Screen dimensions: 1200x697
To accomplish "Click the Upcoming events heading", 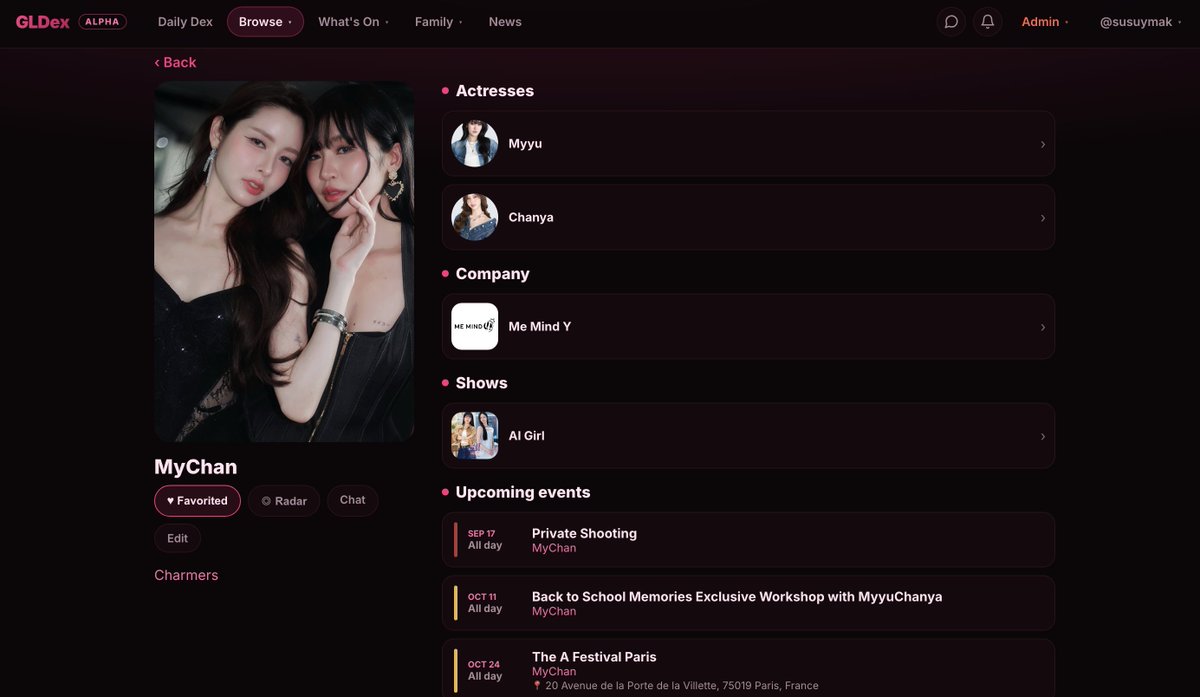I will pos(523,492).
